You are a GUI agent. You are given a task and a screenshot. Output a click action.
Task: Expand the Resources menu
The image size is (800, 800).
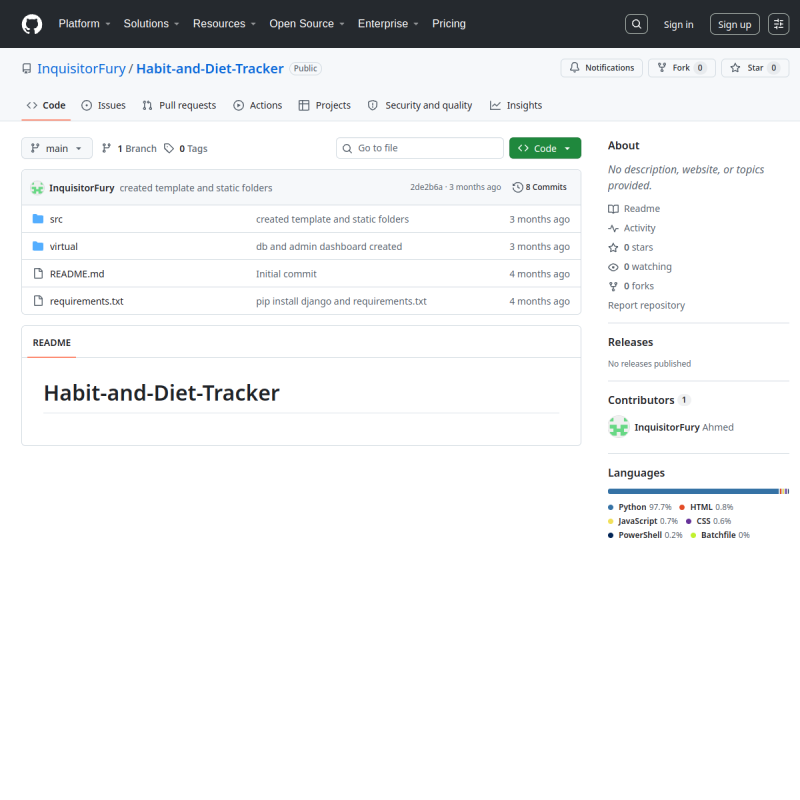coord(224,24)
